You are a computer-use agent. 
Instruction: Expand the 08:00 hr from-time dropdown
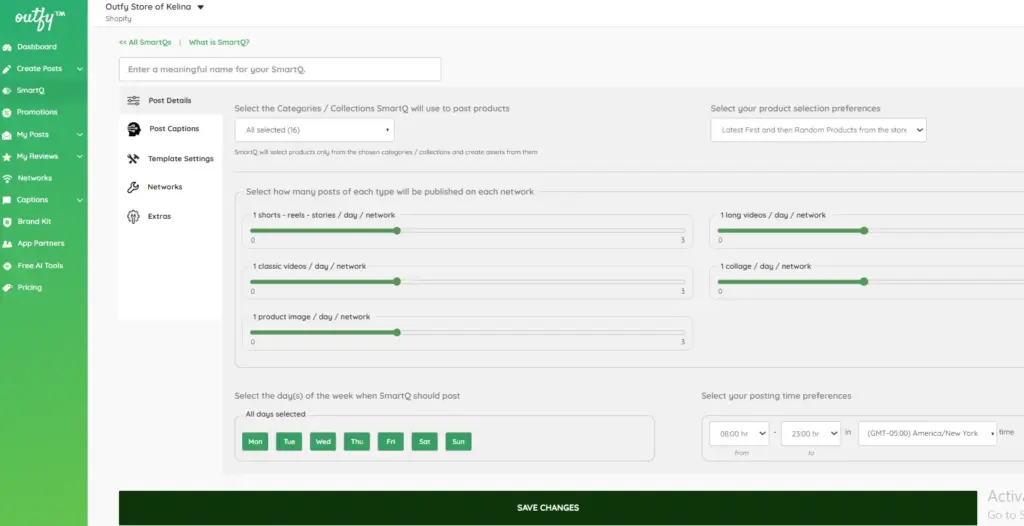pyautogui.click(x=738, y=433)
